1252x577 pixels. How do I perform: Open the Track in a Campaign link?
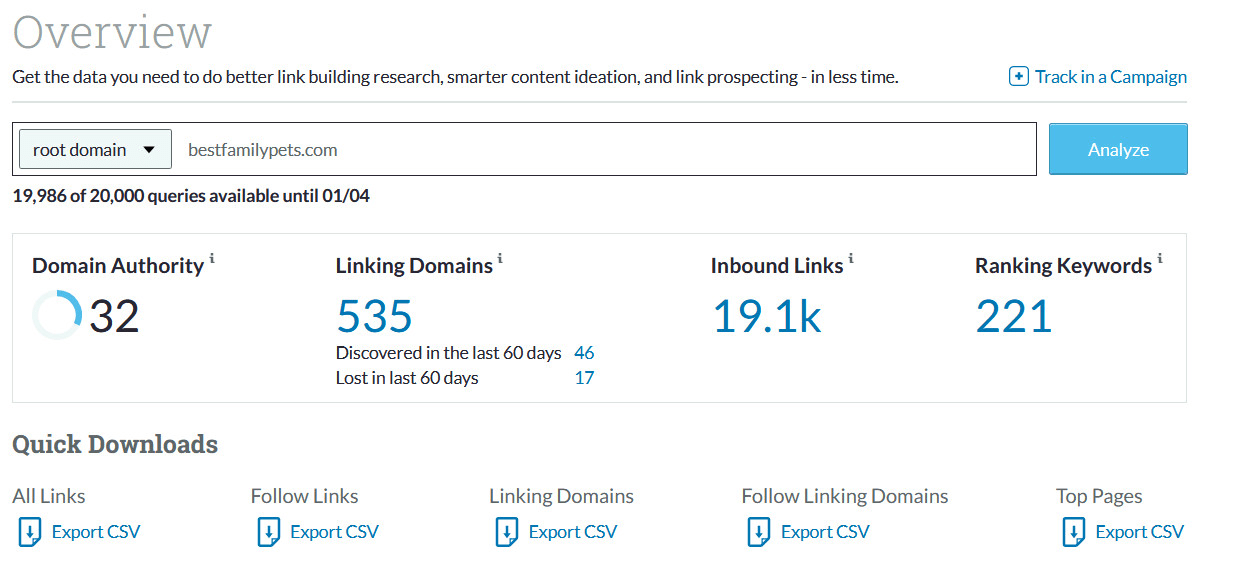1110,77
